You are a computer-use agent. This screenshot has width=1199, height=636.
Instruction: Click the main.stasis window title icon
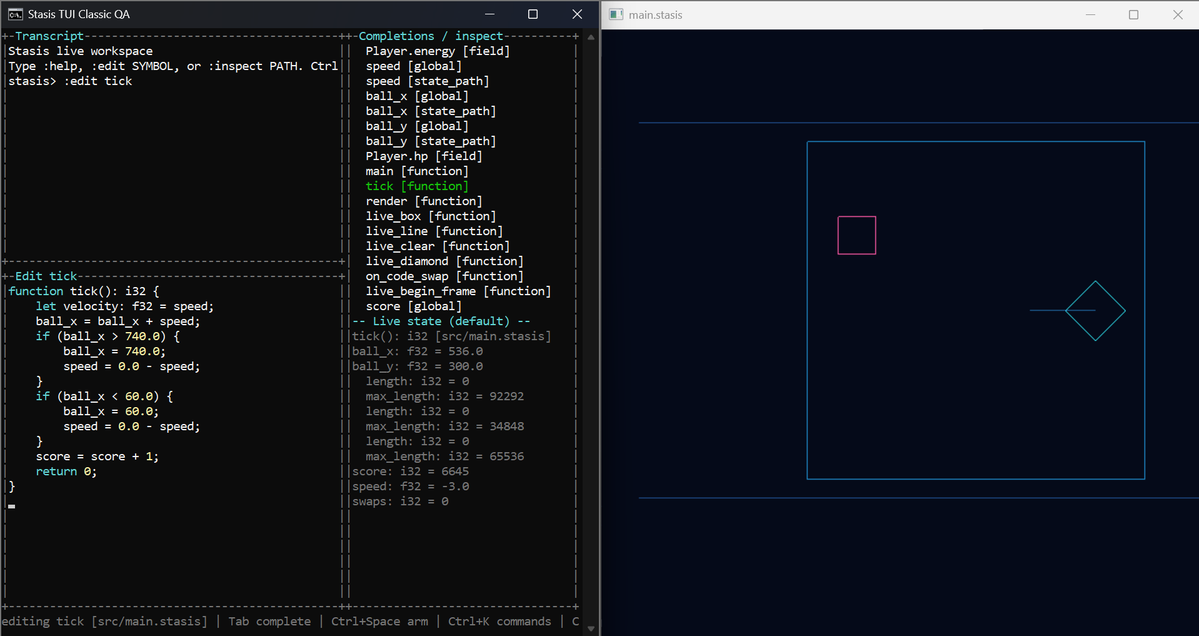click(x=616, y=15)
